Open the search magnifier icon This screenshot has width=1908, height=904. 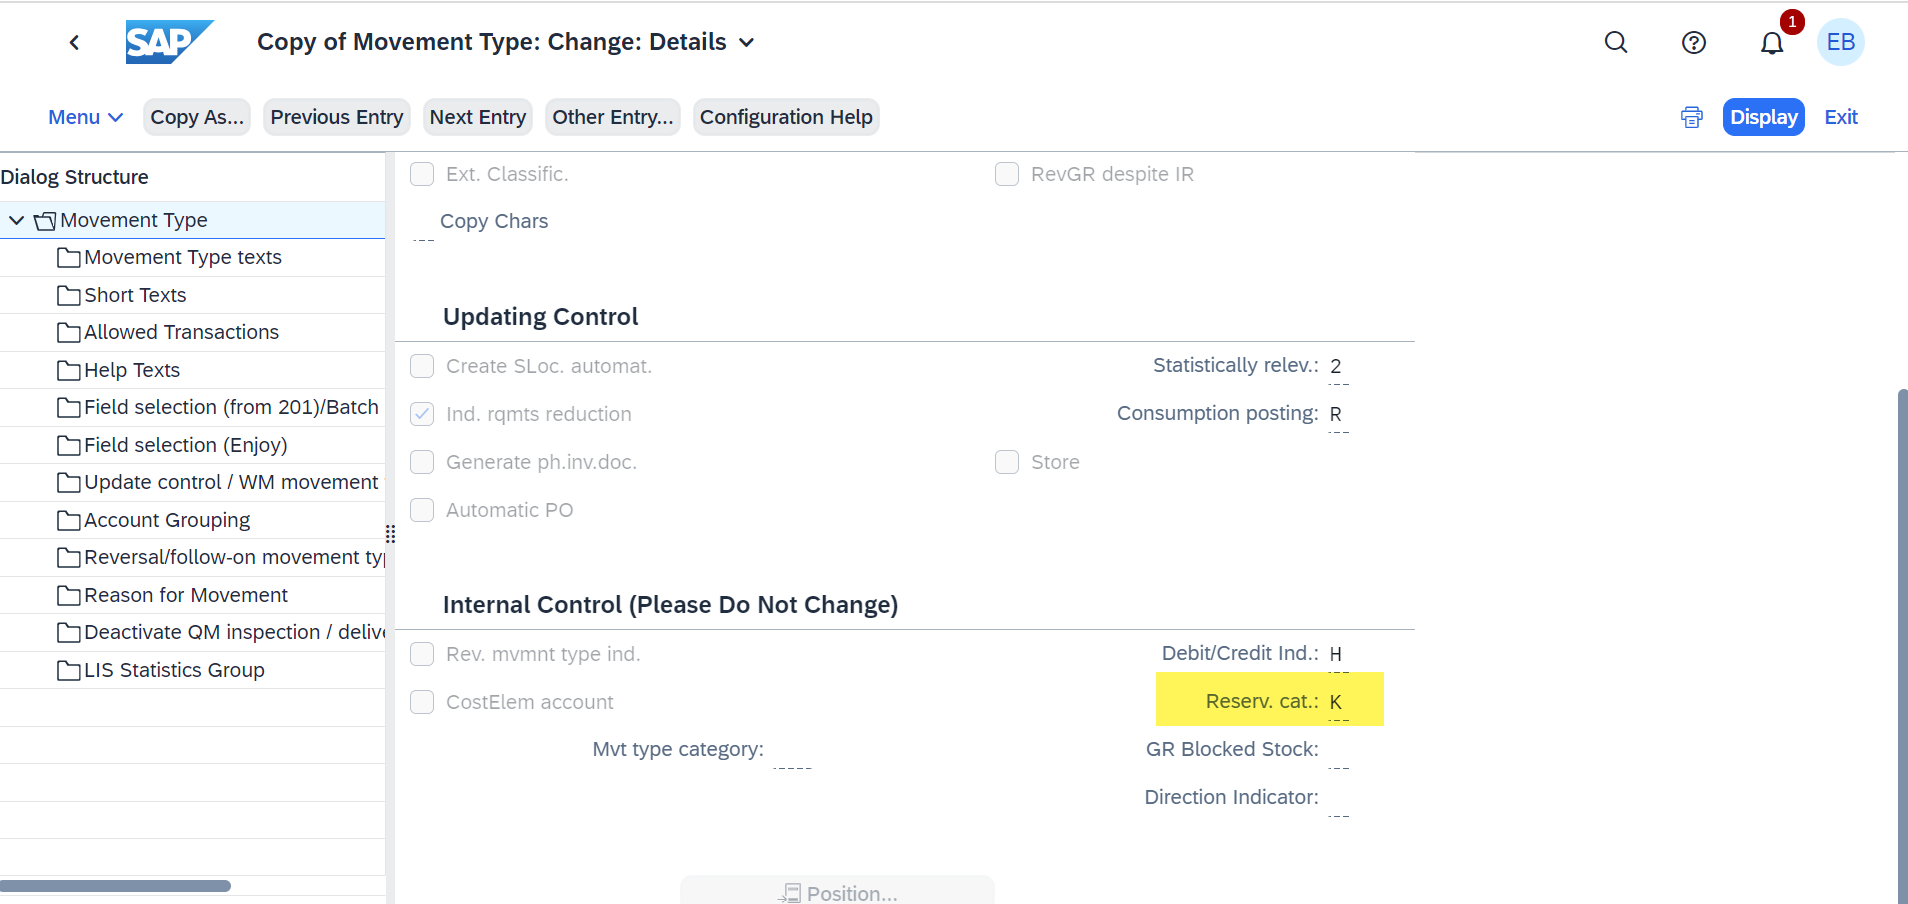pos(1616,42)
